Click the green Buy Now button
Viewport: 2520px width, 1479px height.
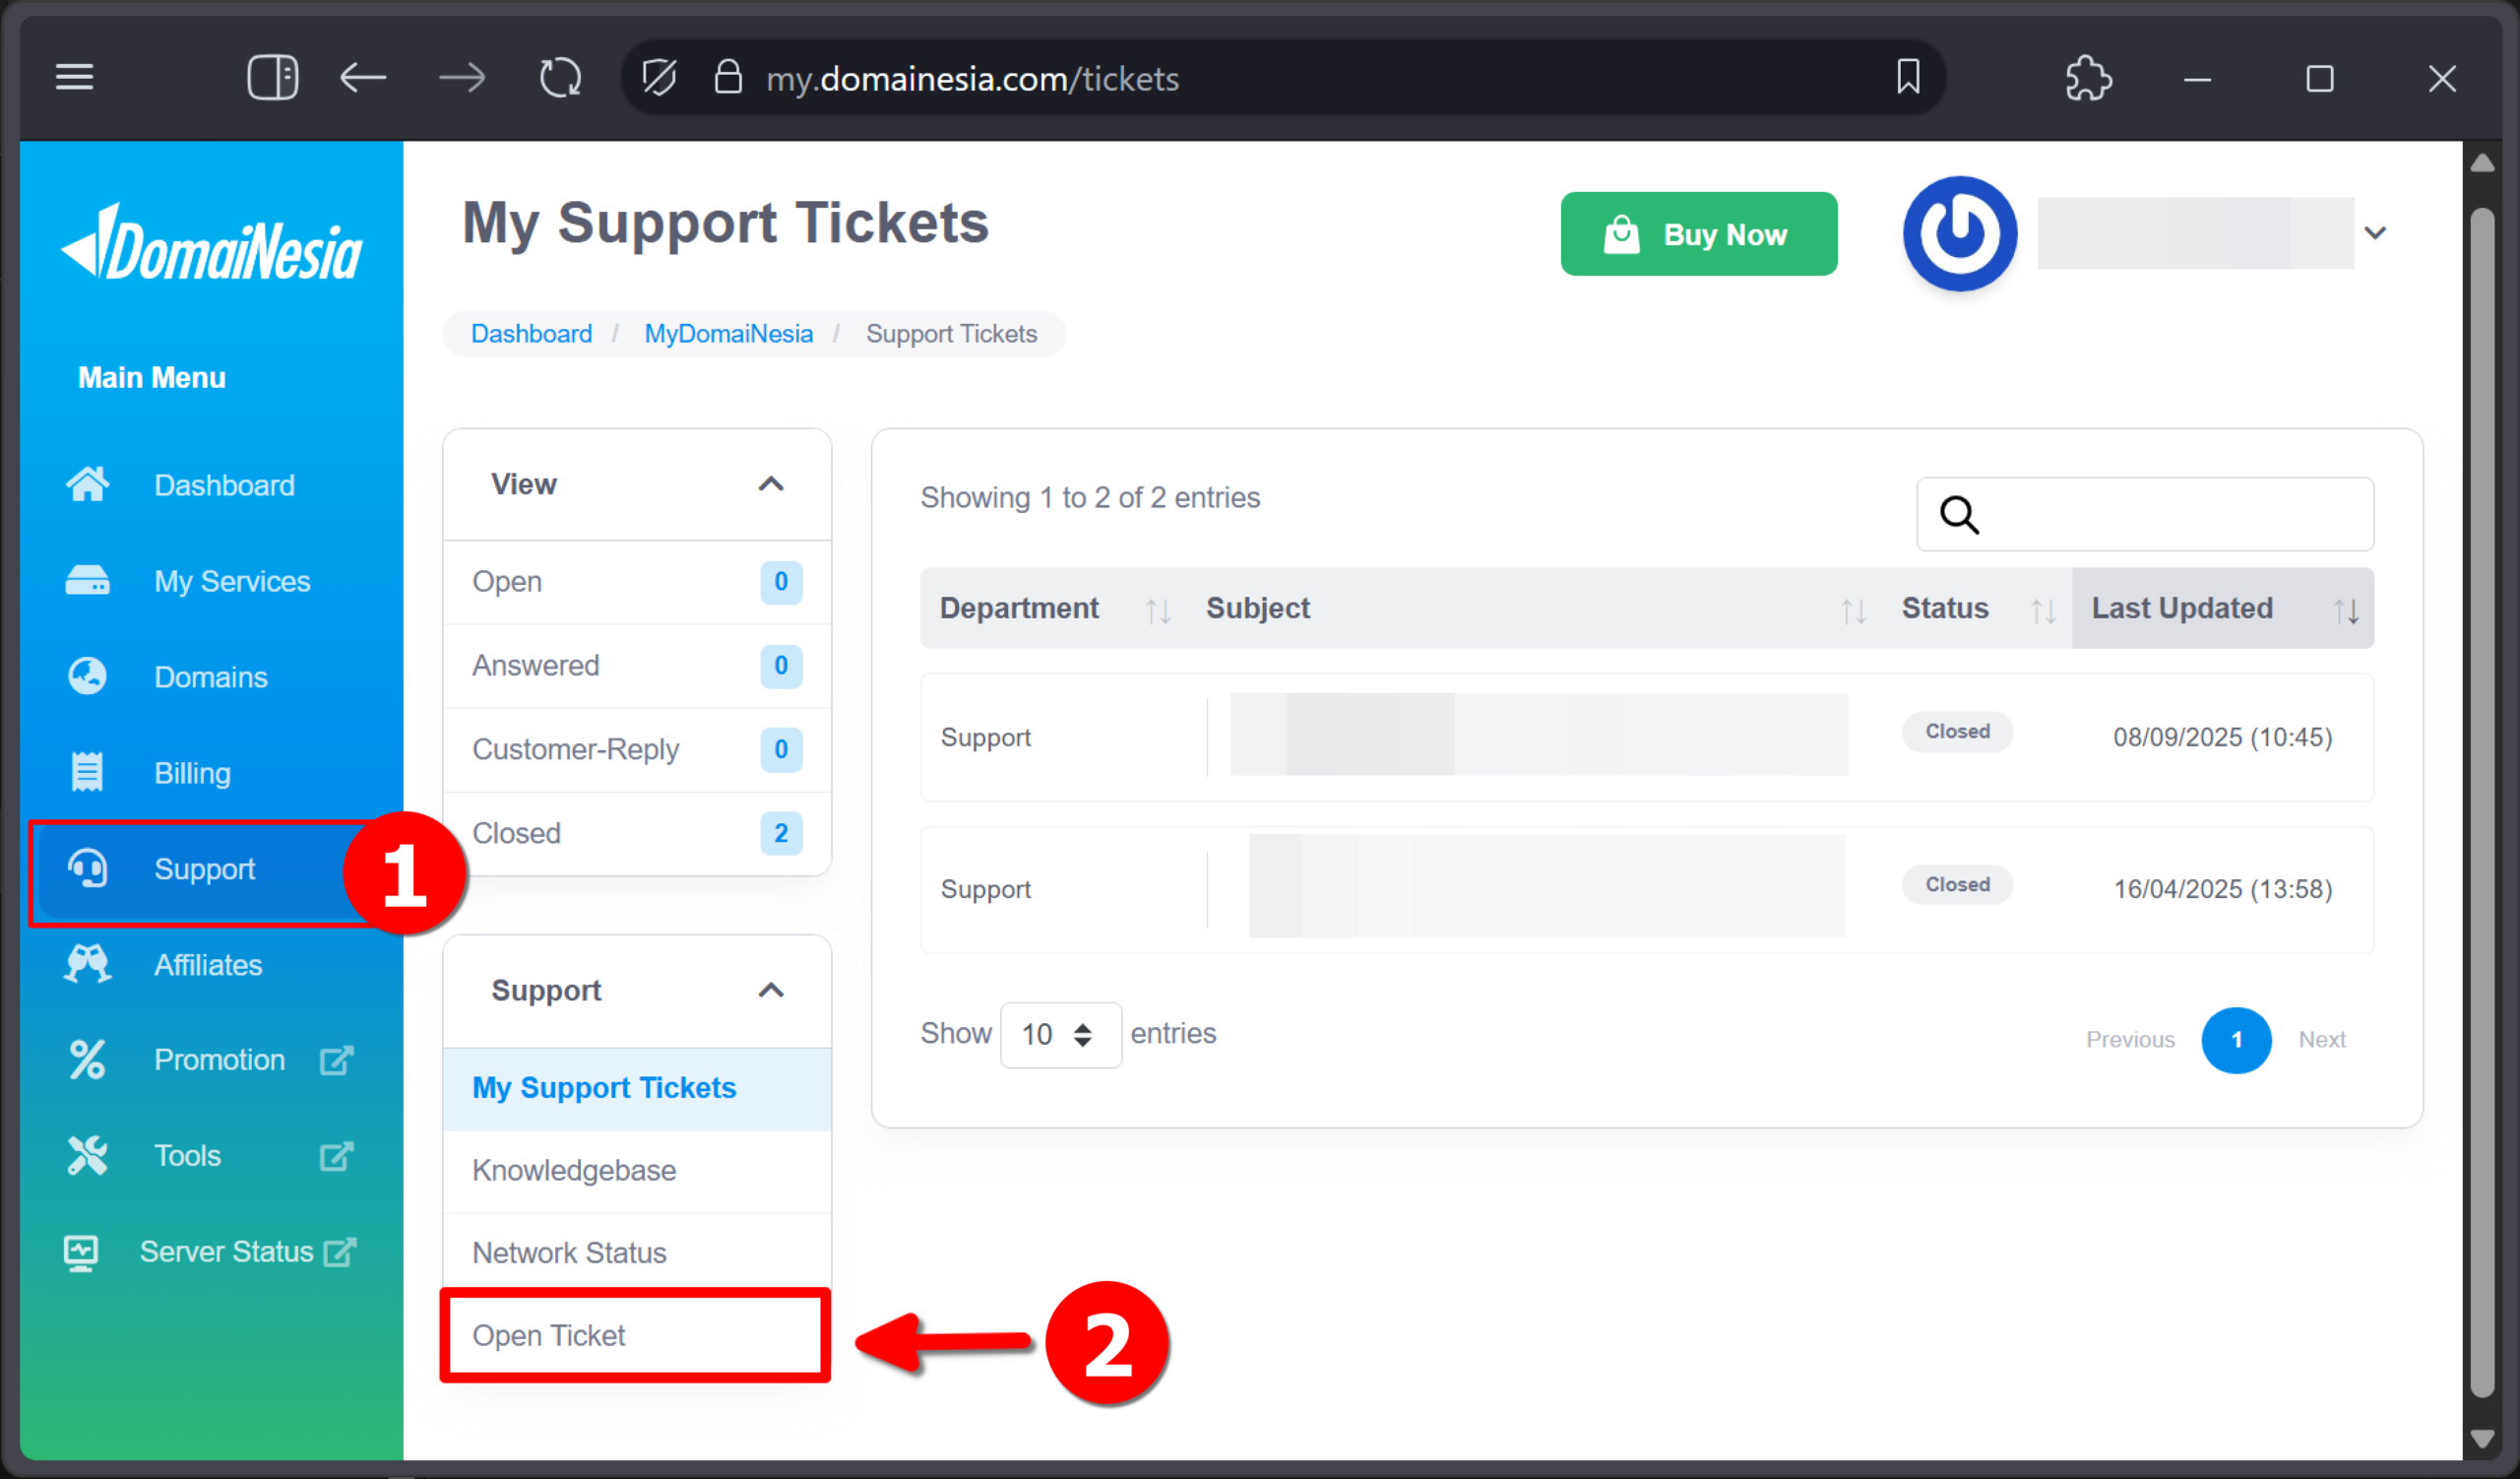pos(1698,234)
